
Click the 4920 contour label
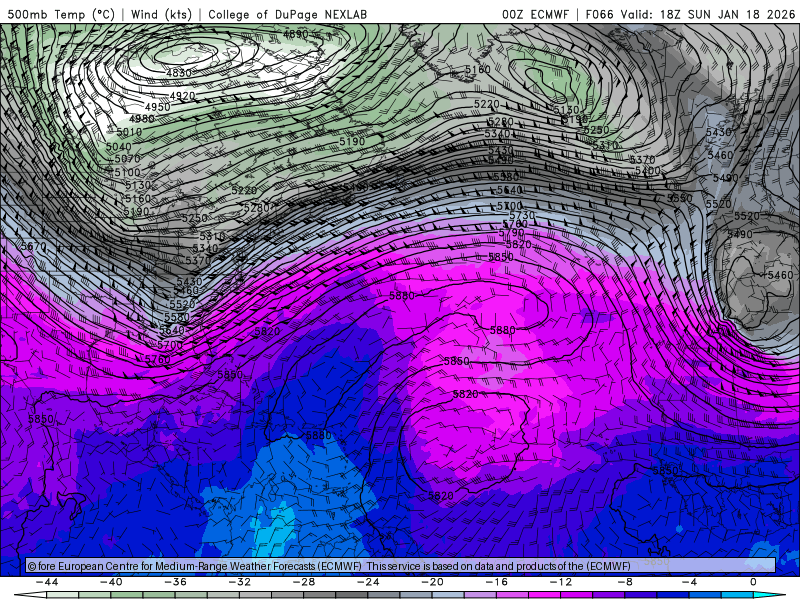pyautogui.click(x=182, y=96)
